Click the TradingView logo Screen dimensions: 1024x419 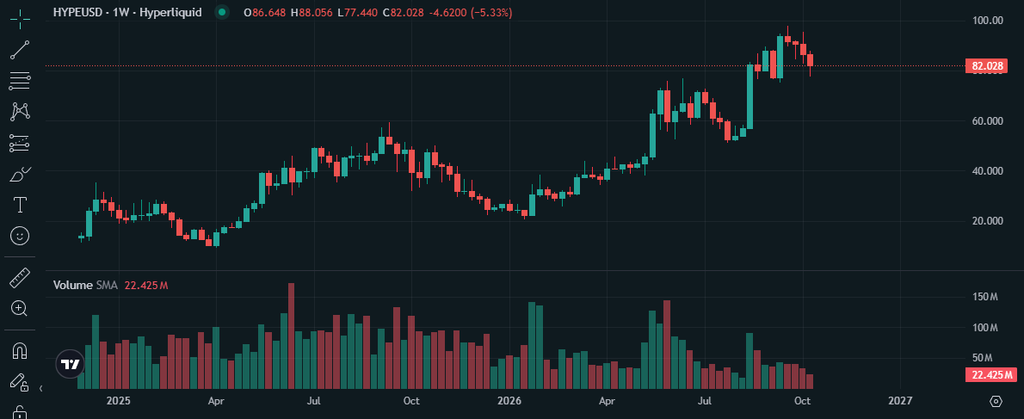[x=70, y=364]
